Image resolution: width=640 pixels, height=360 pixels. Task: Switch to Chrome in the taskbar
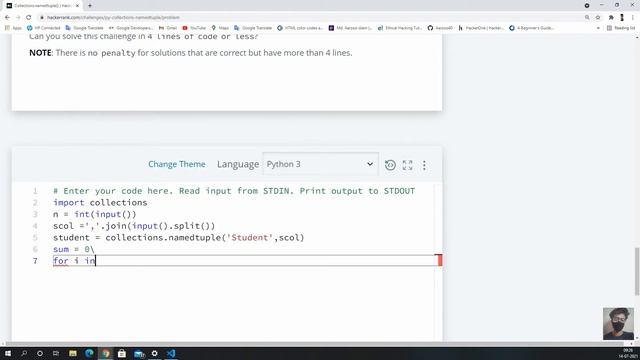[x=106, y=353]
